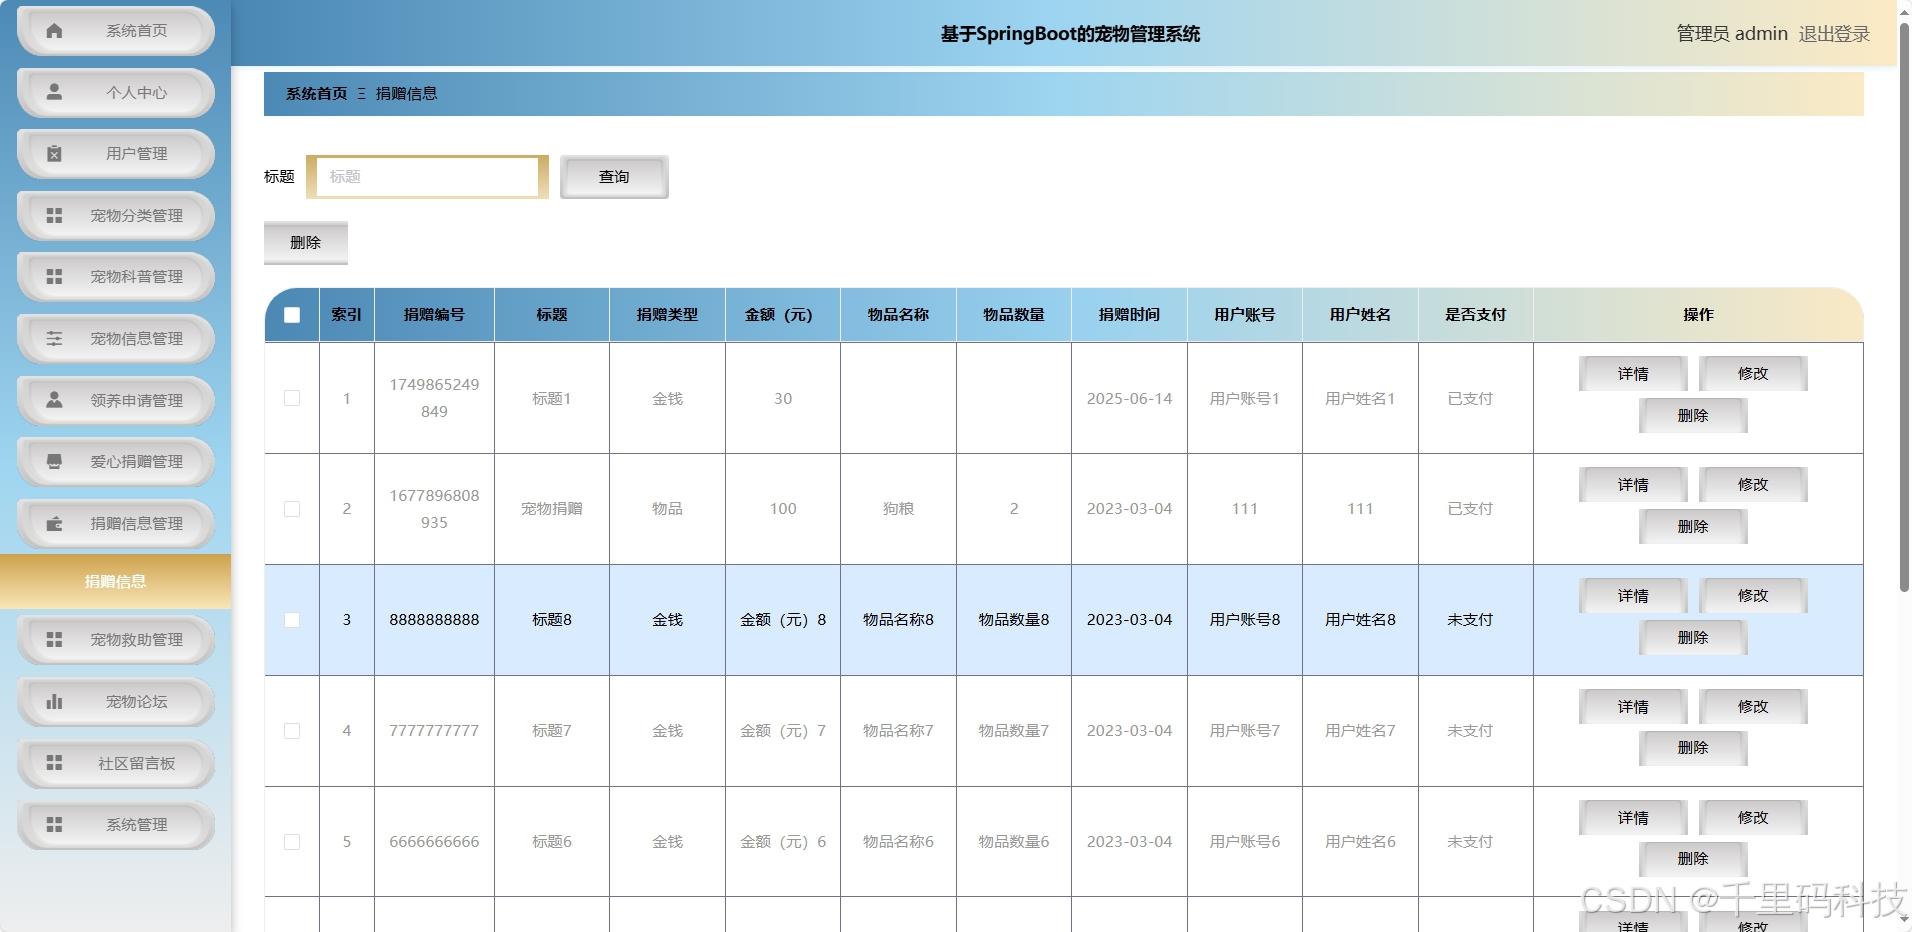The image size is (1912, 932).
Task: Click the batch 删除 button above table
Action: tap(306, 243)
